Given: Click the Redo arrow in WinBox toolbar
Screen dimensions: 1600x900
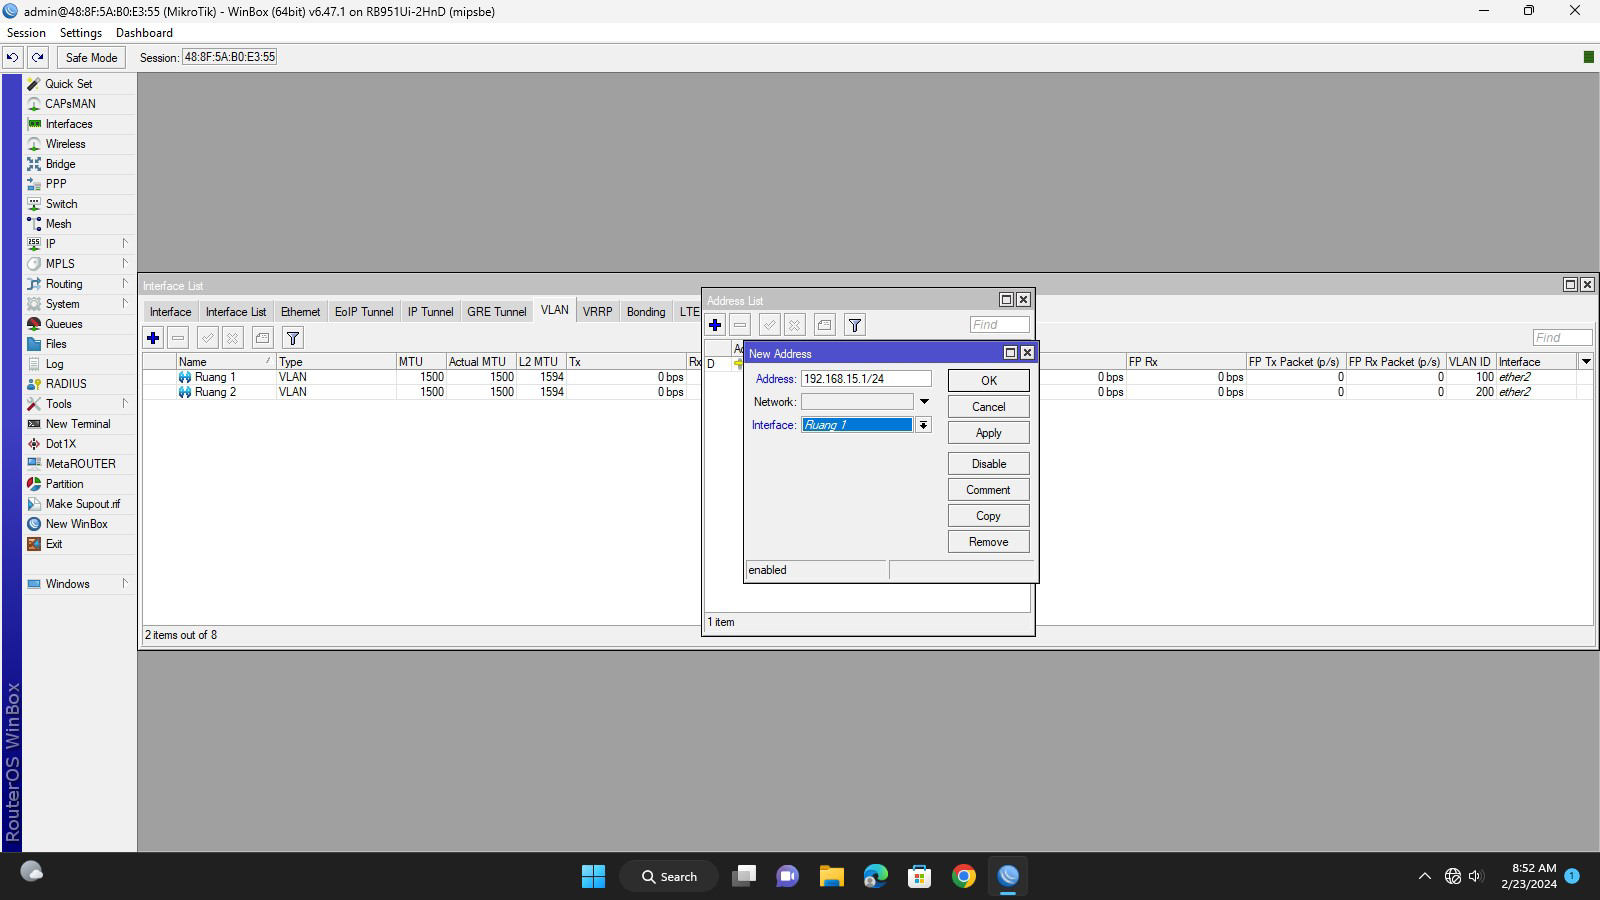Looking at the screenshot, I should [37, 57].
